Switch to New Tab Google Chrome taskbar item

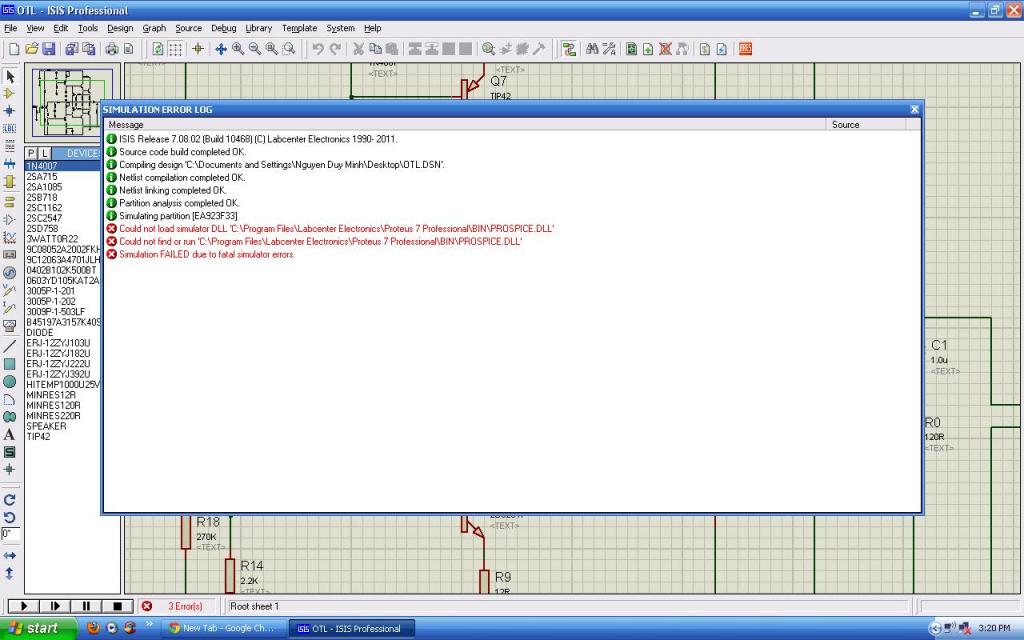[223, 628]
